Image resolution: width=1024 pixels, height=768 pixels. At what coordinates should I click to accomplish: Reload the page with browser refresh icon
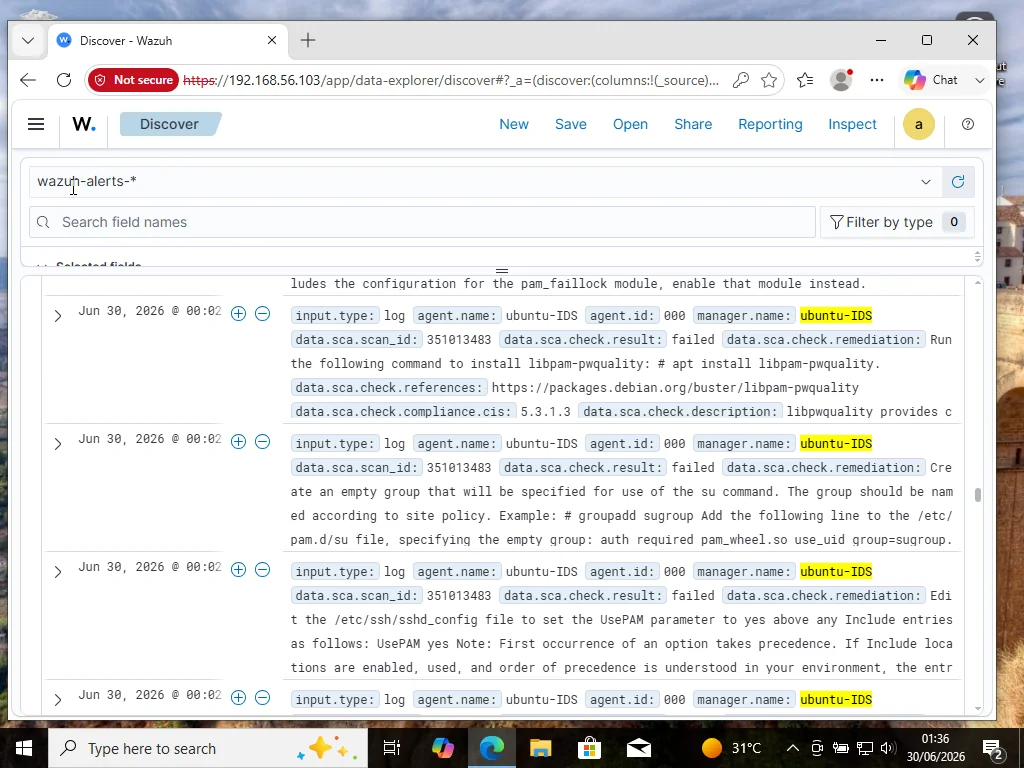pyautogui.click(x=64, y=80)
